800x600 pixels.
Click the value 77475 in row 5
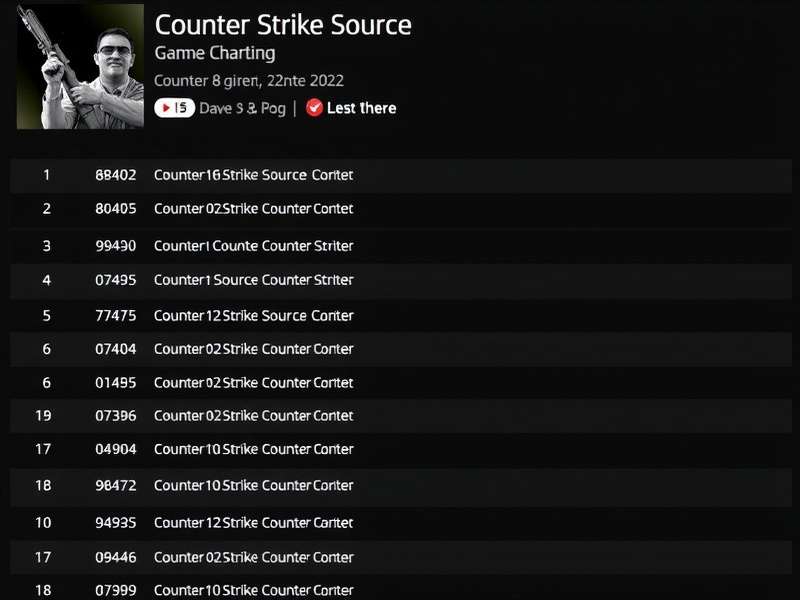[116, 316]
